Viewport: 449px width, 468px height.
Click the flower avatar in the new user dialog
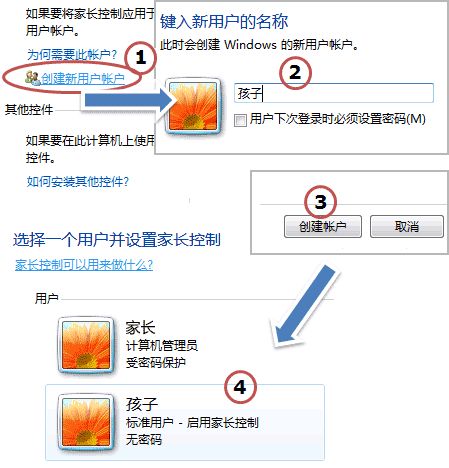click(193, 107)
